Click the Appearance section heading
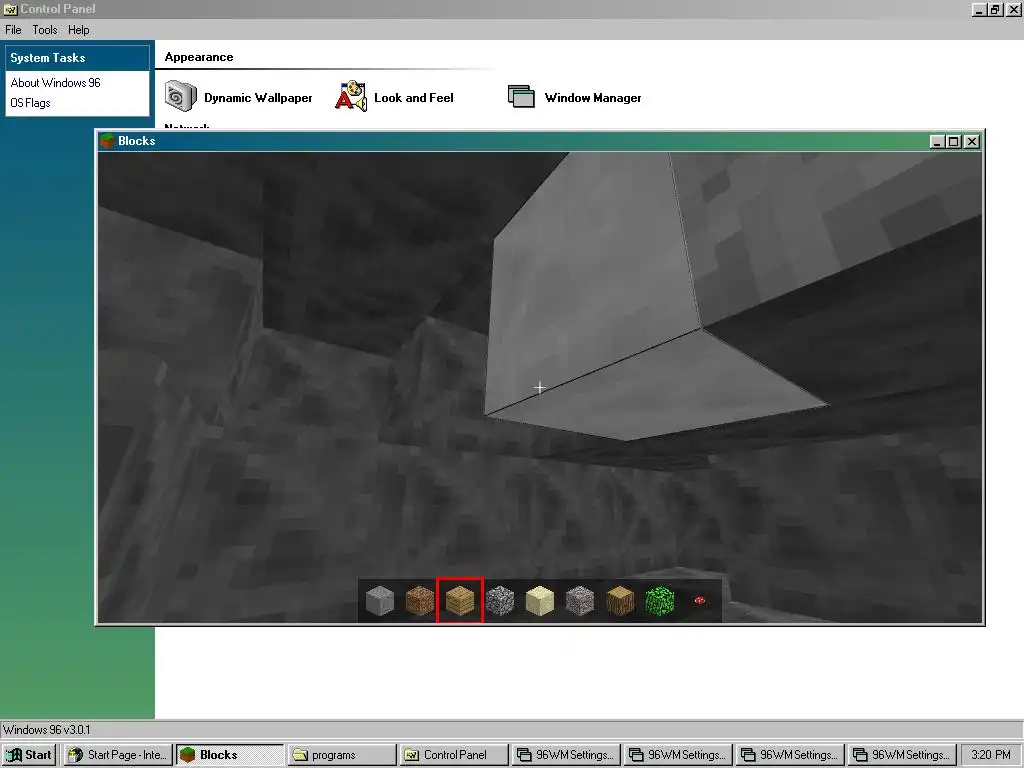This screenshot has width=1024, height=768. [x=199, y=57]
